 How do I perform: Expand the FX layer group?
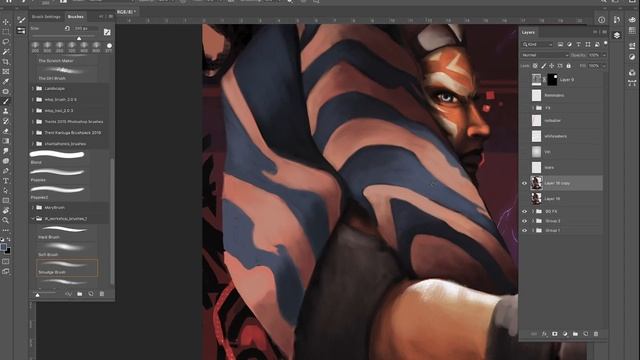pos(533,108)
